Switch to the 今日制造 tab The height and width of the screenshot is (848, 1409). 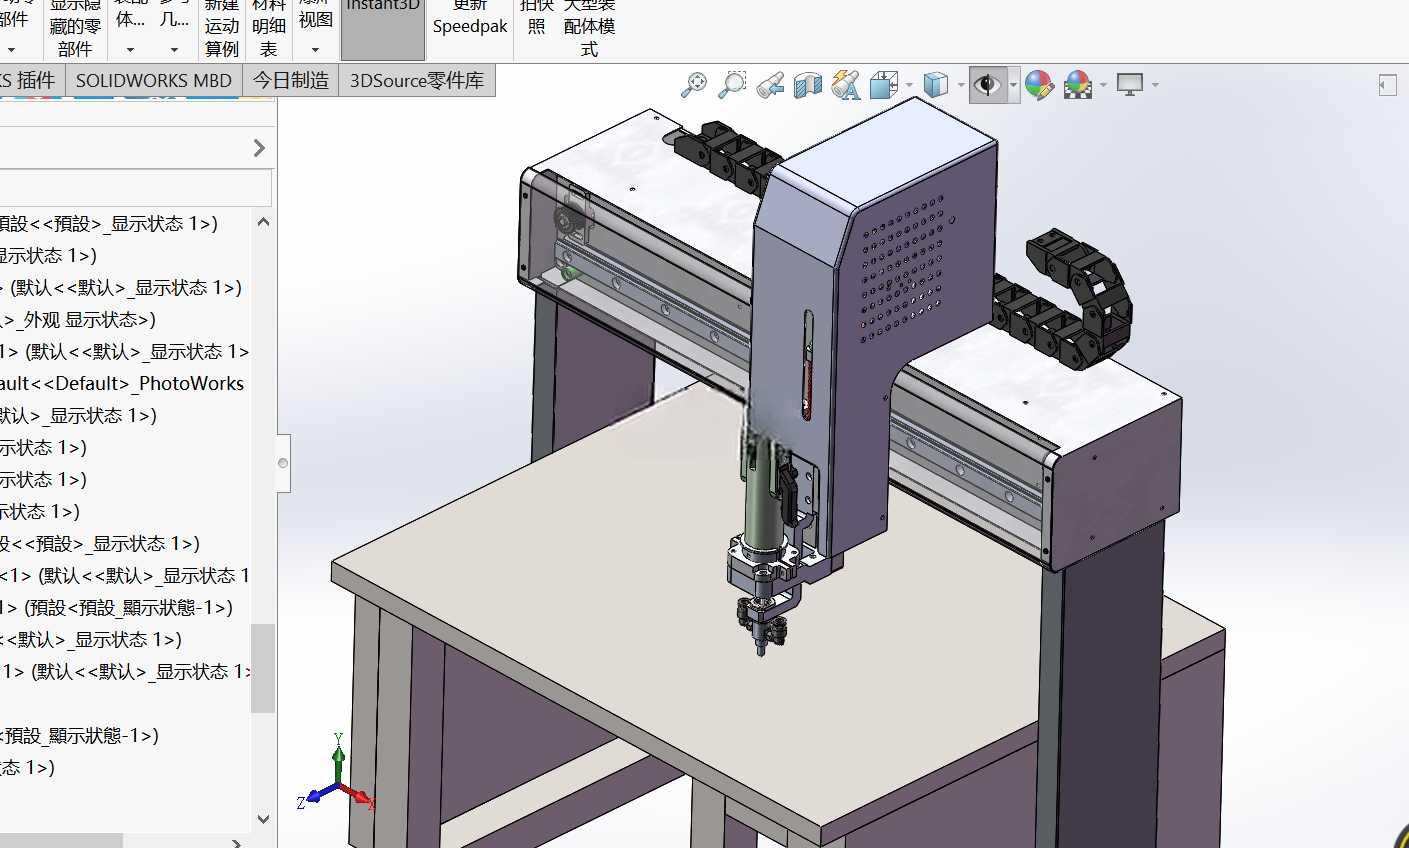coord(291,81)
